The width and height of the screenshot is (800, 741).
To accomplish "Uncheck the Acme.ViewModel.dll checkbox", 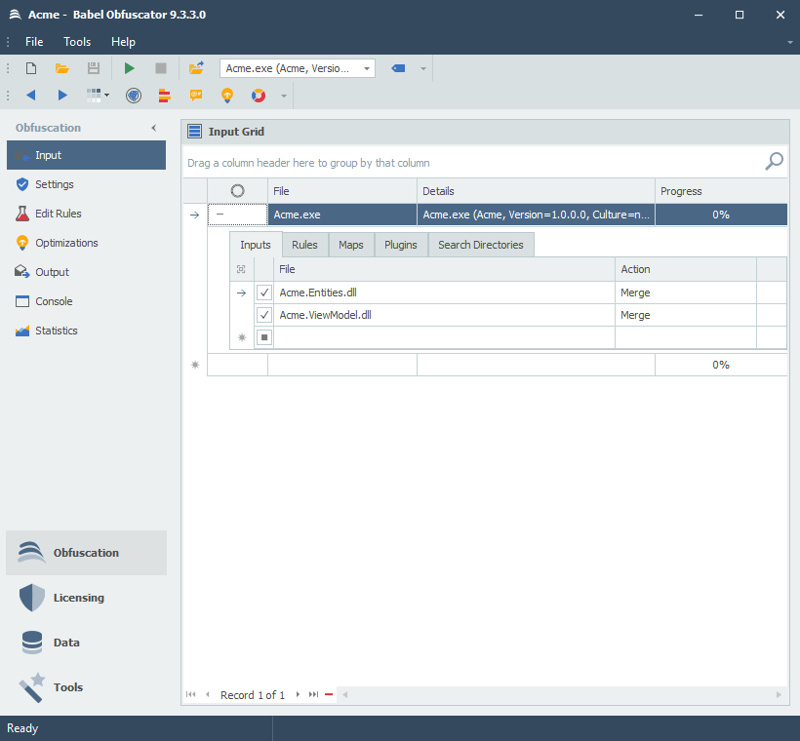I will pyautogui.click(x=264, y=315).
